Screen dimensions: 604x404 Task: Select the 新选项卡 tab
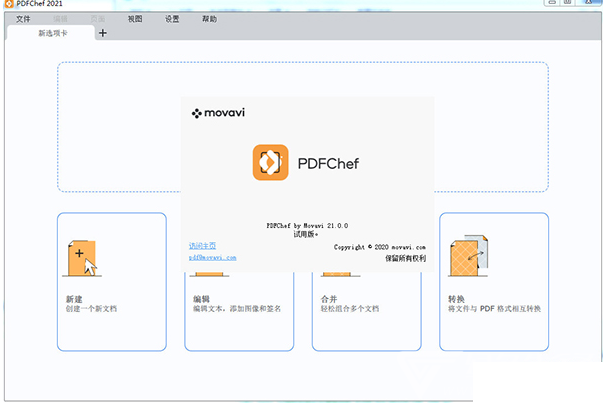52,33
